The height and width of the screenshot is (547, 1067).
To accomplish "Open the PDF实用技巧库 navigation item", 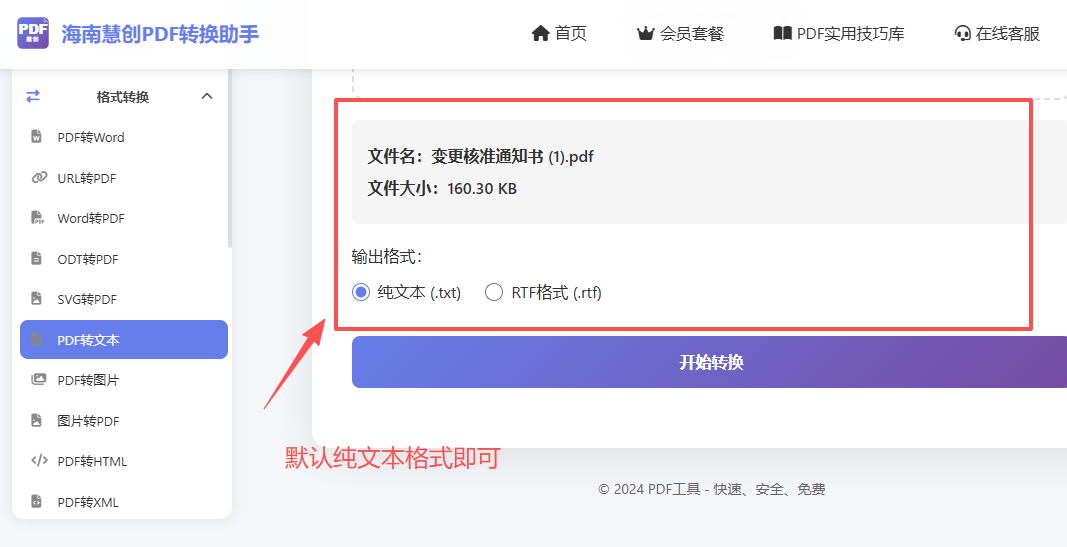I will (838, 33).
